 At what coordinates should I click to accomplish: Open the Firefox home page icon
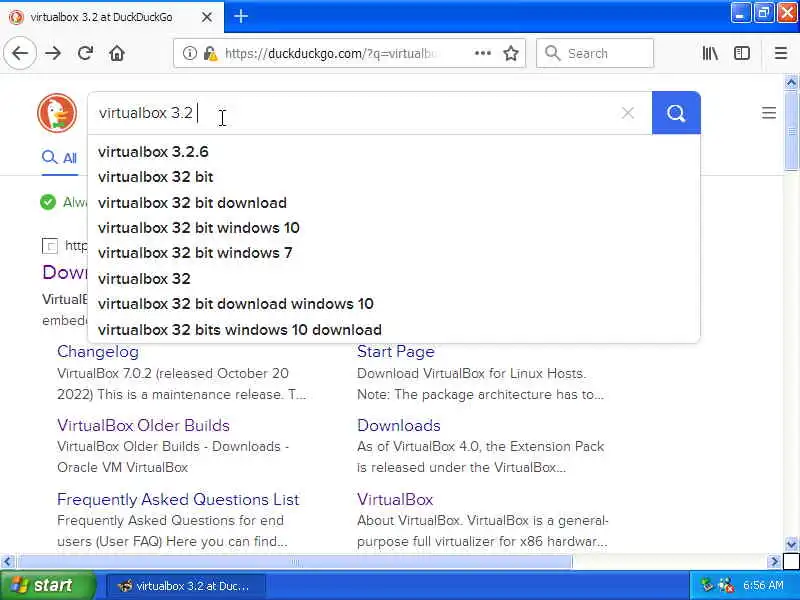pyautogui.click(x=117, y=53)
